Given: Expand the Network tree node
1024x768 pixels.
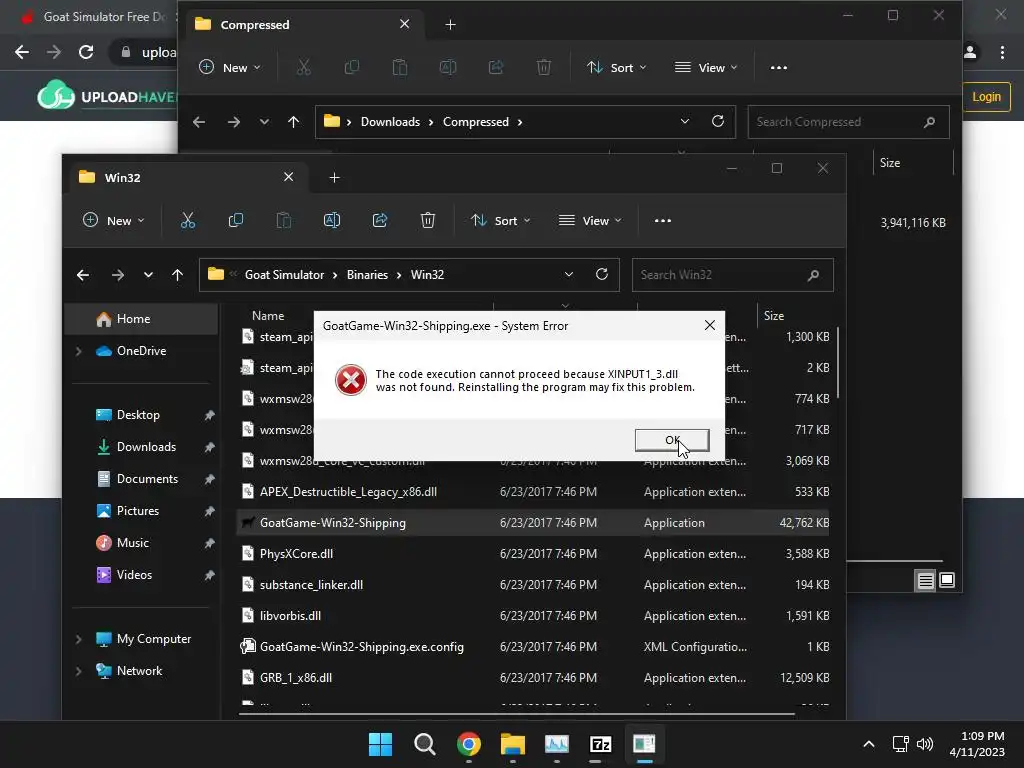Looking at the screenshot, I should pyautogui.click(x=79, y=671).
